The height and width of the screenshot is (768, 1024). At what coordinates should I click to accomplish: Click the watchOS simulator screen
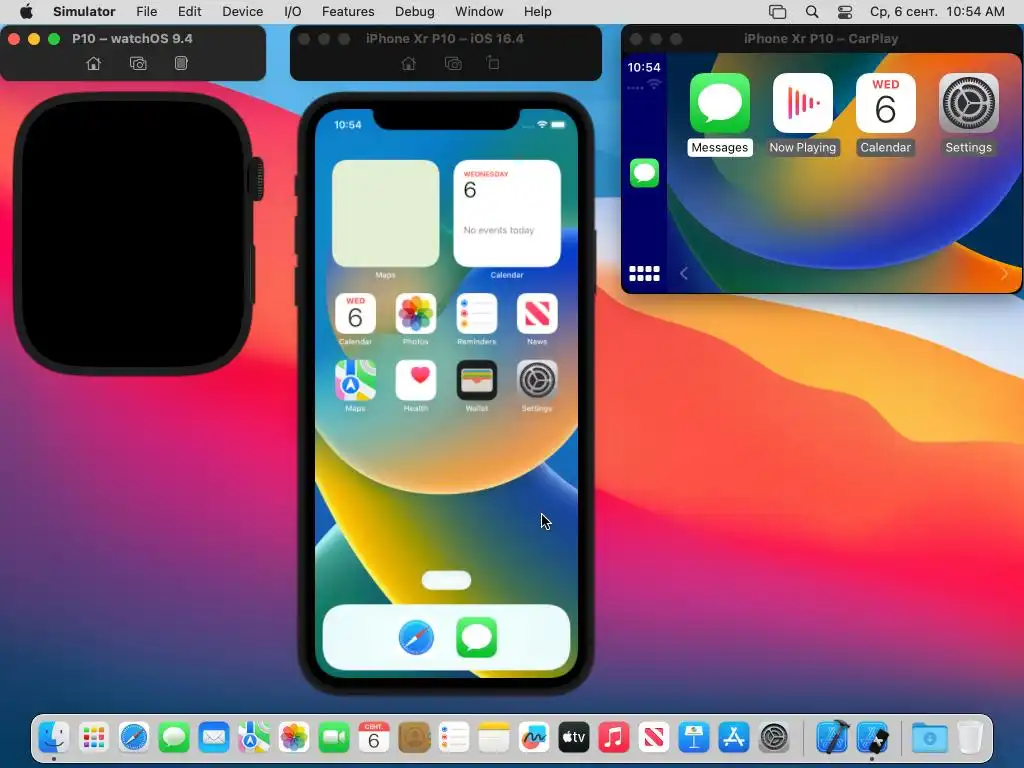click(133, 234)
